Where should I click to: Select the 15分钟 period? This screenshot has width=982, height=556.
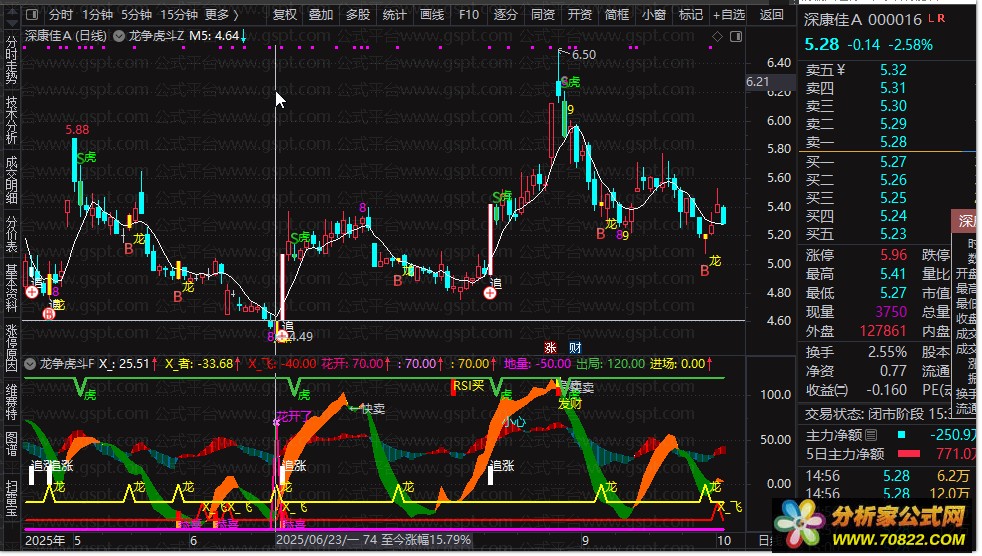coord(178,14)
